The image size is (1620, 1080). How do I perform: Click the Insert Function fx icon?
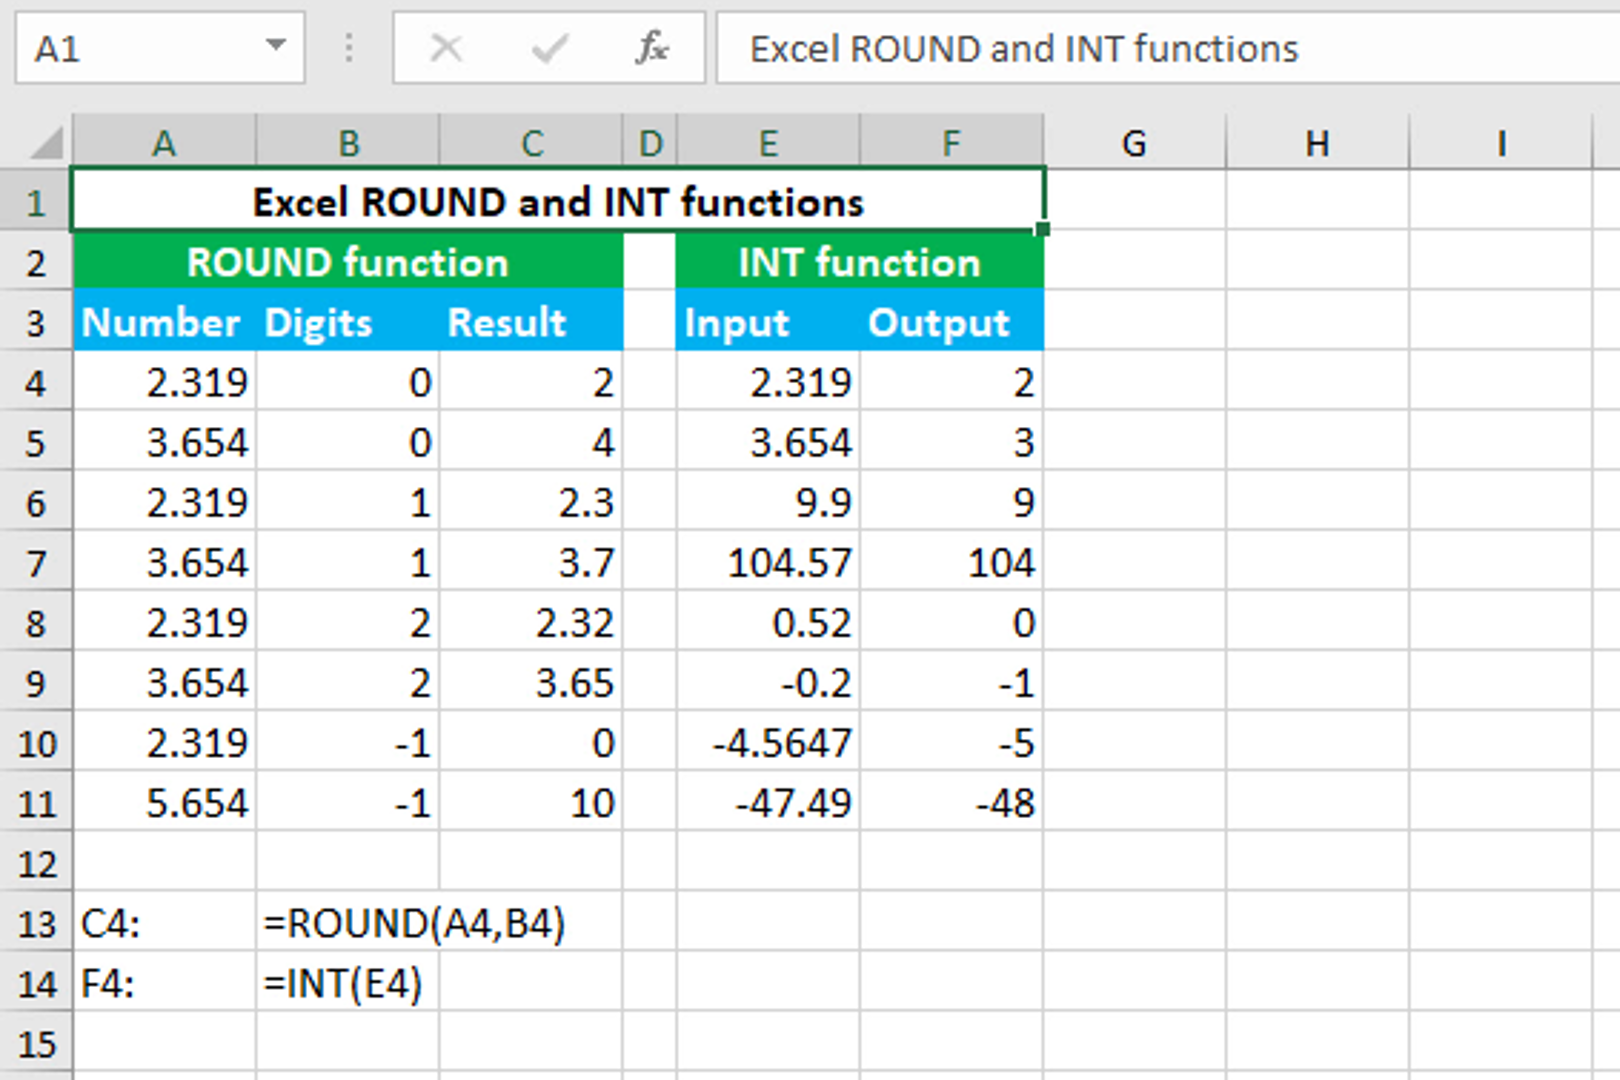[x=651, y=48]
